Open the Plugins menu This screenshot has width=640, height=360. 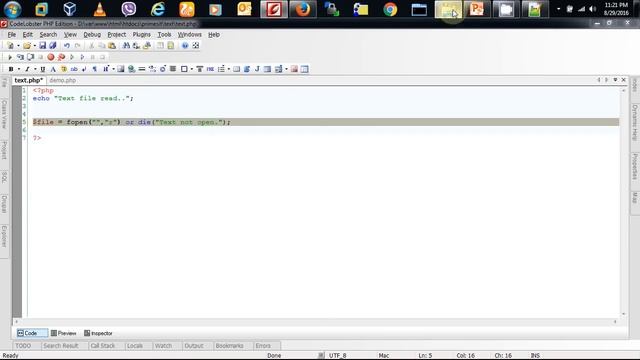click(142, 35)
